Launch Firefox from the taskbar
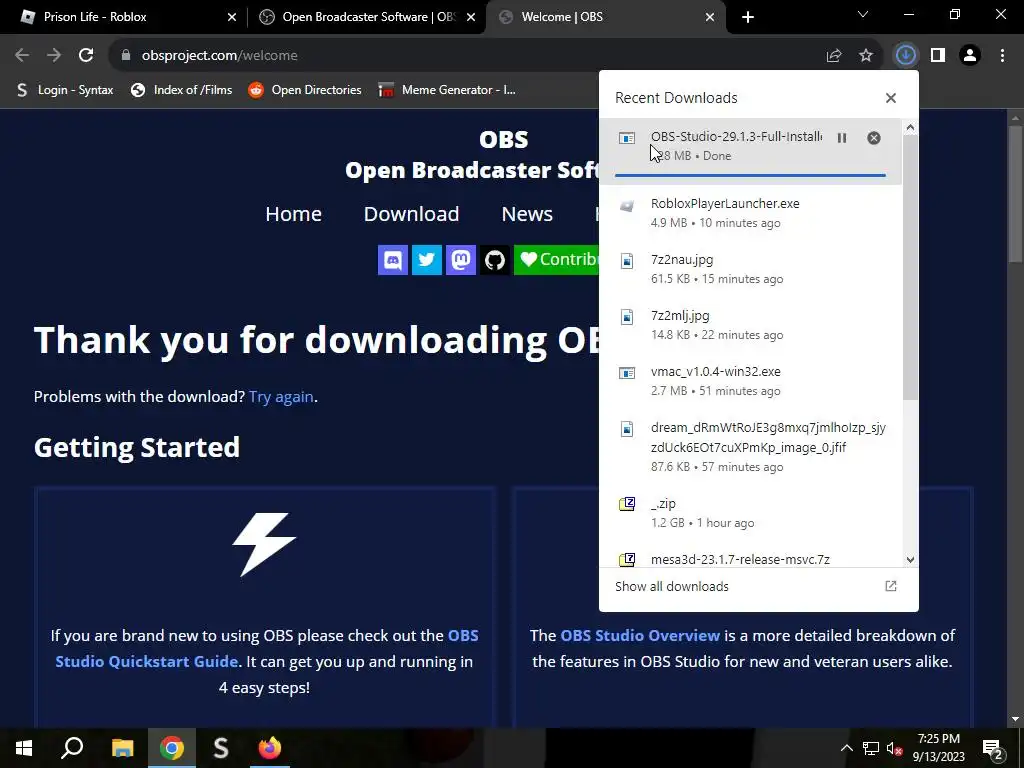Image resolution: width=1024 pixels, height=768 pixels. coord(269,748)
